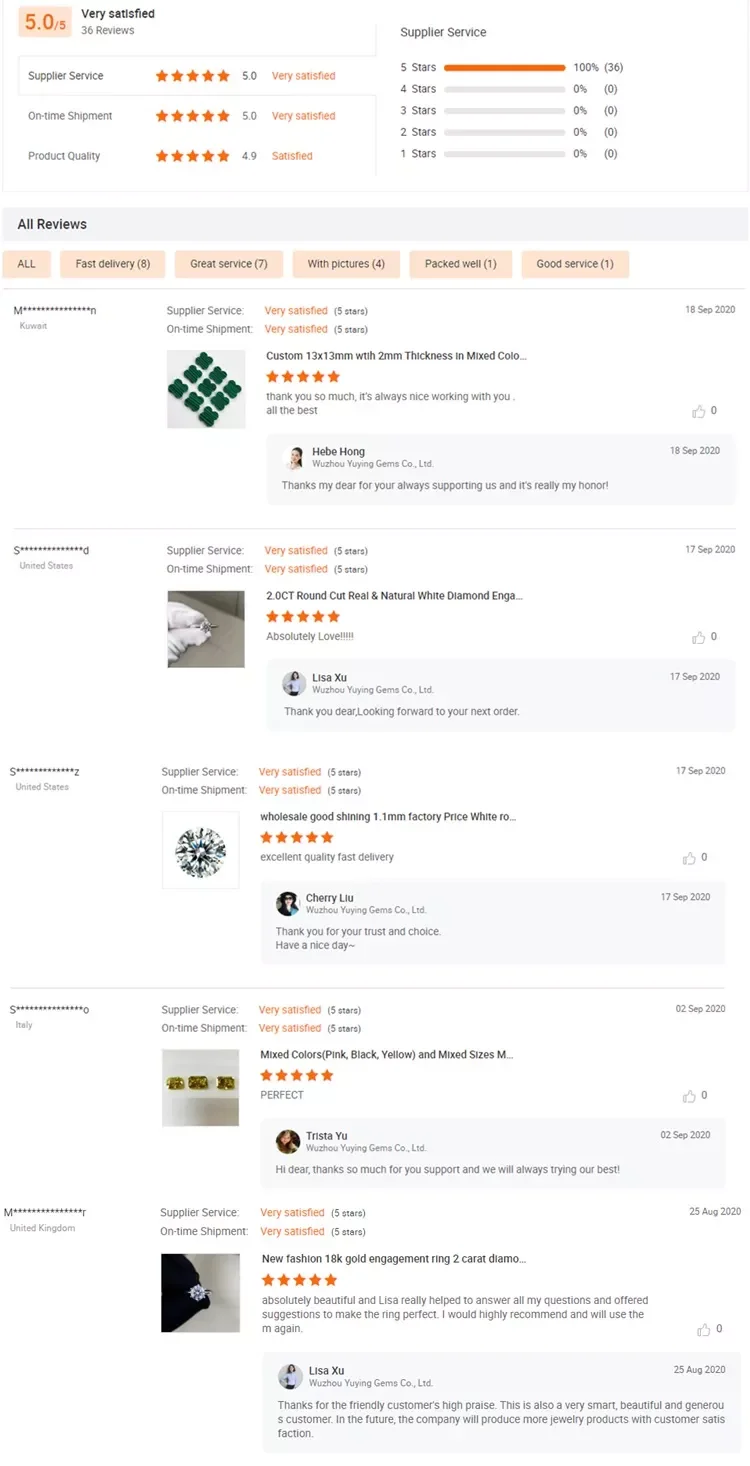Open the yellow gemstones review photo
The height and width of the screenshot is (1466, 750).
[200, 1087]
